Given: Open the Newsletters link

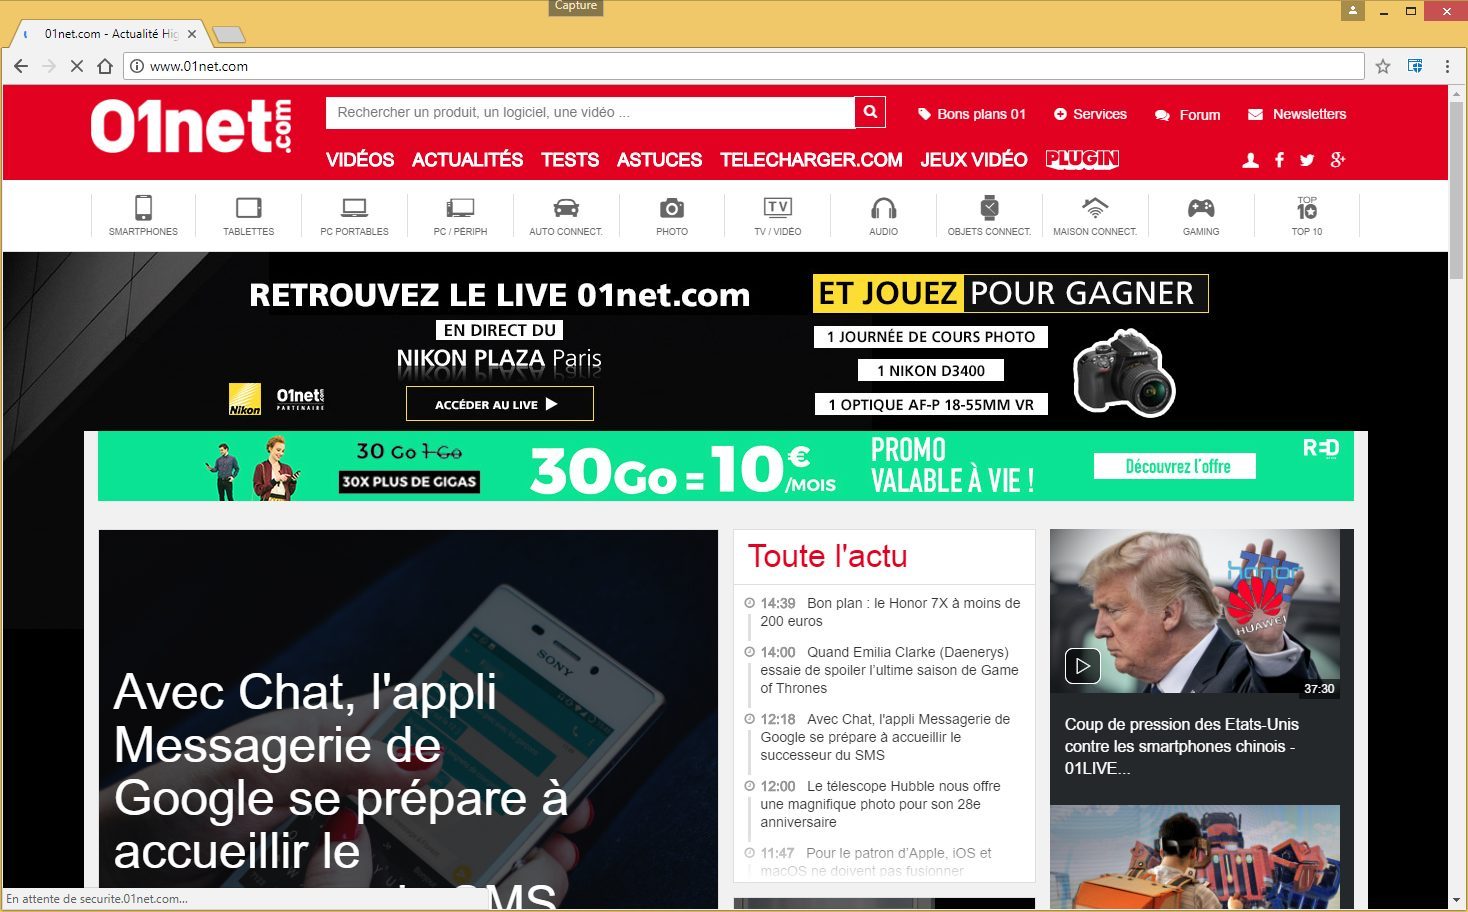Looking at the screenshot, I should pyautogui.click(x=1297, y=114).
